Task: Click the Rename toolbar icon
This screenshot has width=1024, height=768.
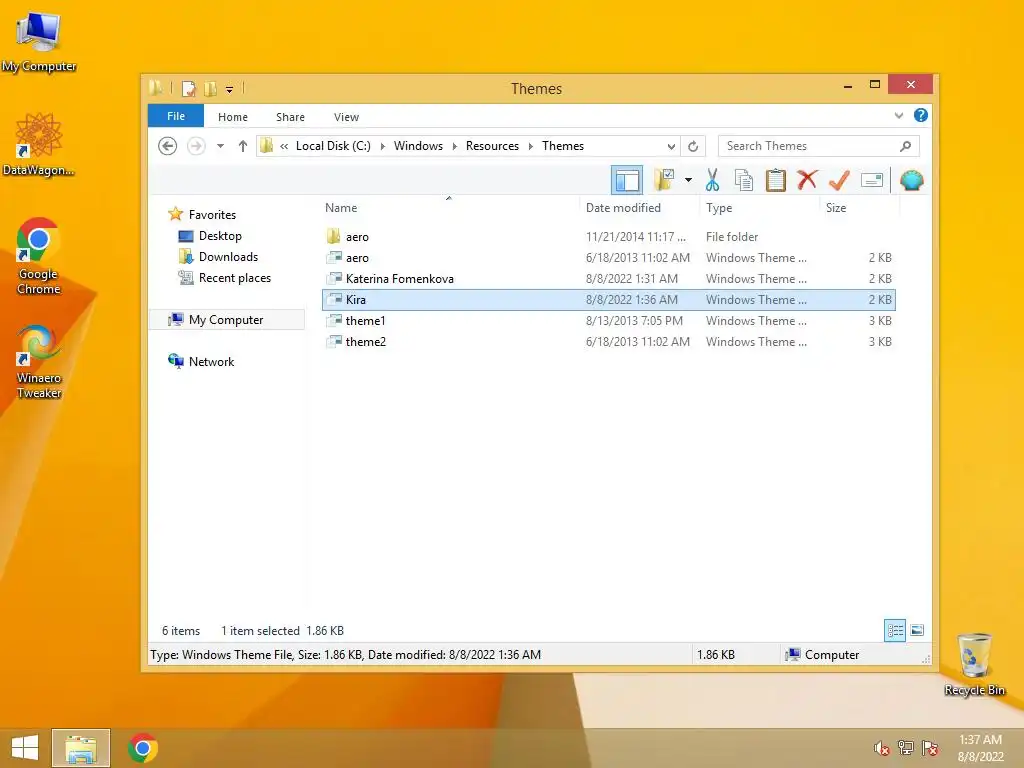Action: pos(872,180)
